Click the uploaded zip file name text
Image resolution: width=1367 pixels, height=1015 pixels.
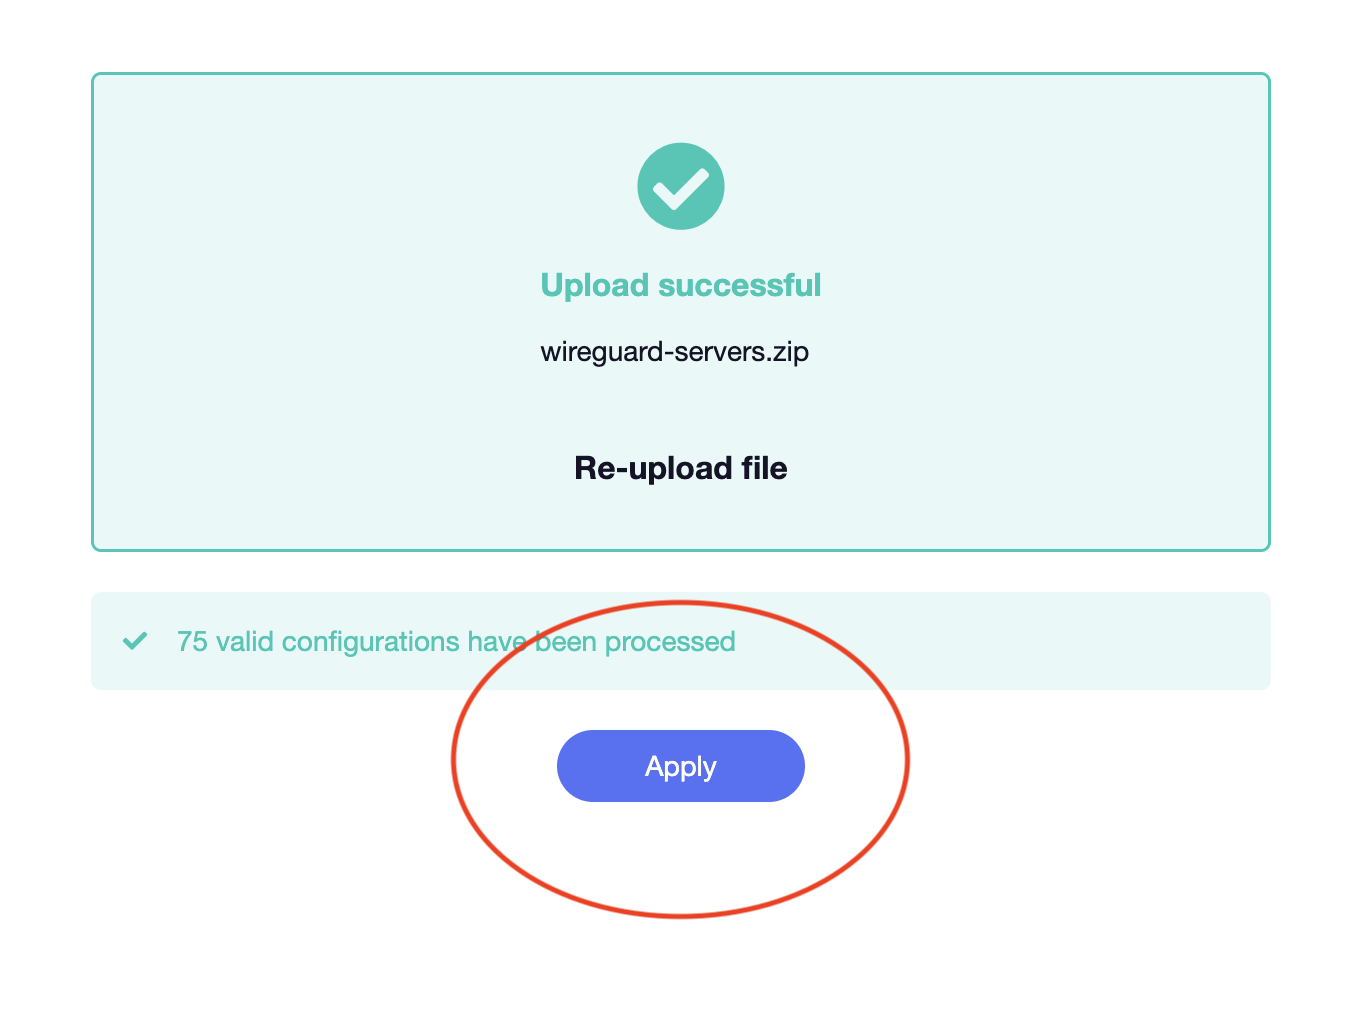click(674, 352)
